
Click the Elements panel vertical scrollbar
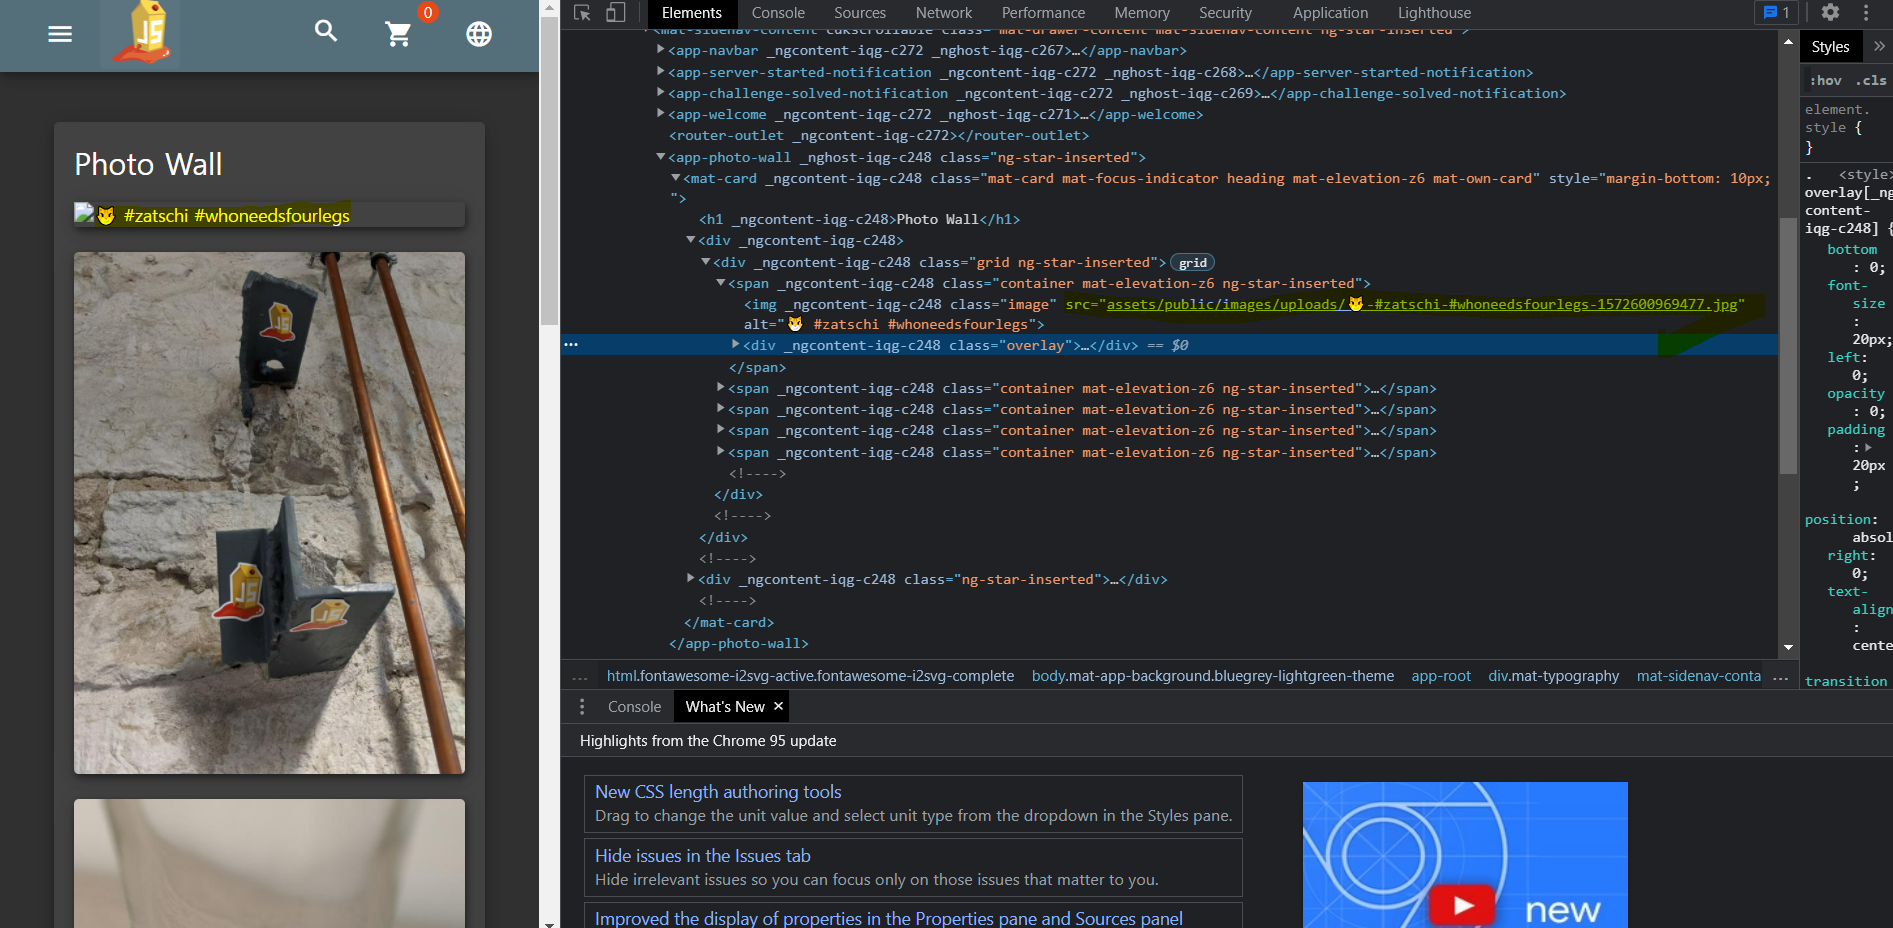coord(1788,344)
